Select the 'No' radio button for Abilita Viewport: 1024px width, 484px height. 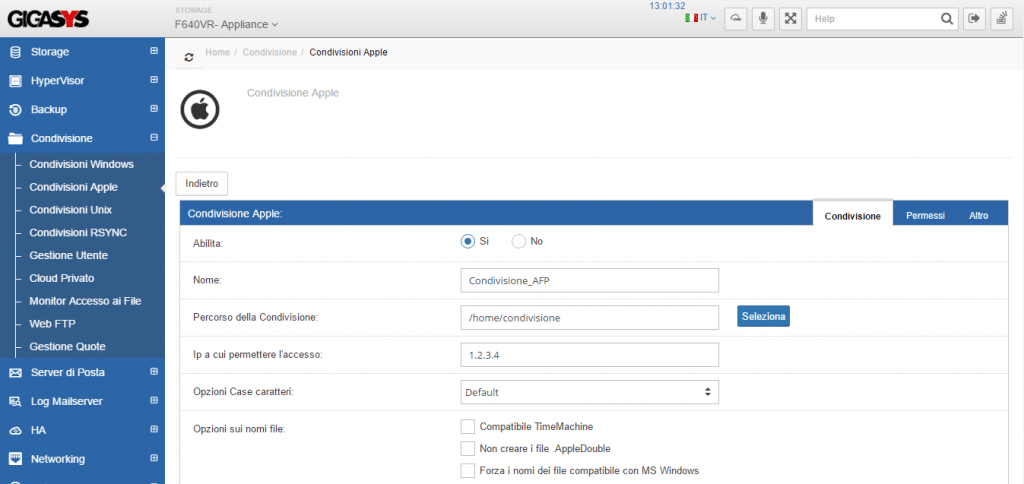click(518, 241)
